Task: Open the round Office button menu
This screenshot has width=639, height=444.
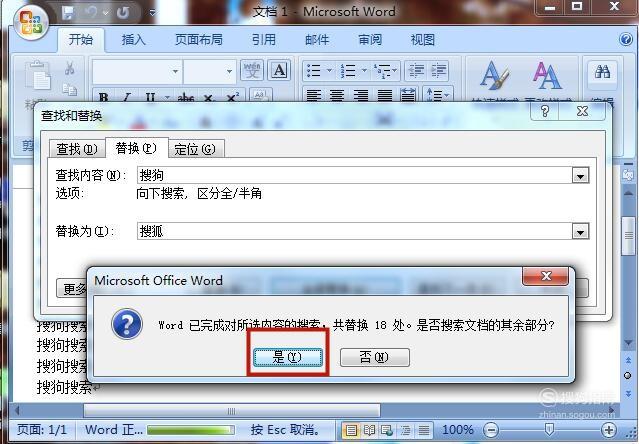Action: click(31, 22)
